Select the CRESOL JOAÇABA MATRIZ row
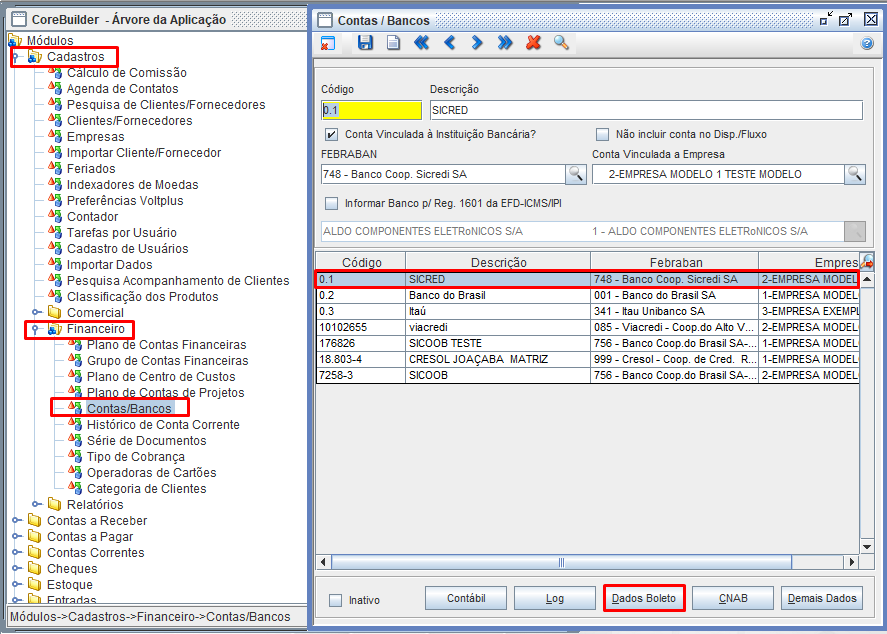The width and height of the screenshot is (887, 634). coord(587,359)
